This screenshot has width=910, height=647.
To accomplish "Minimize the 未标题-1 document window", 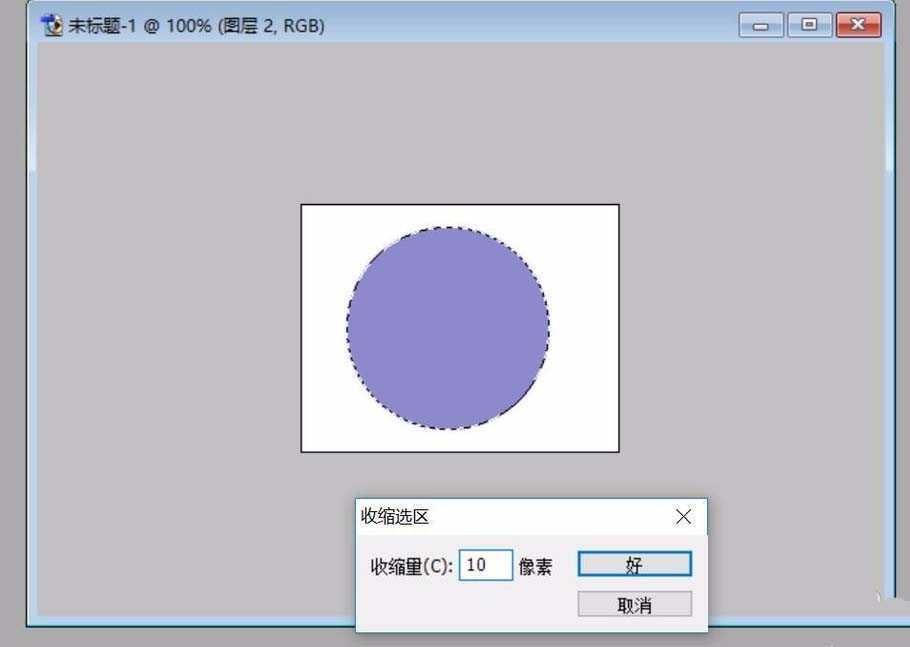I will tap(762, 25).
